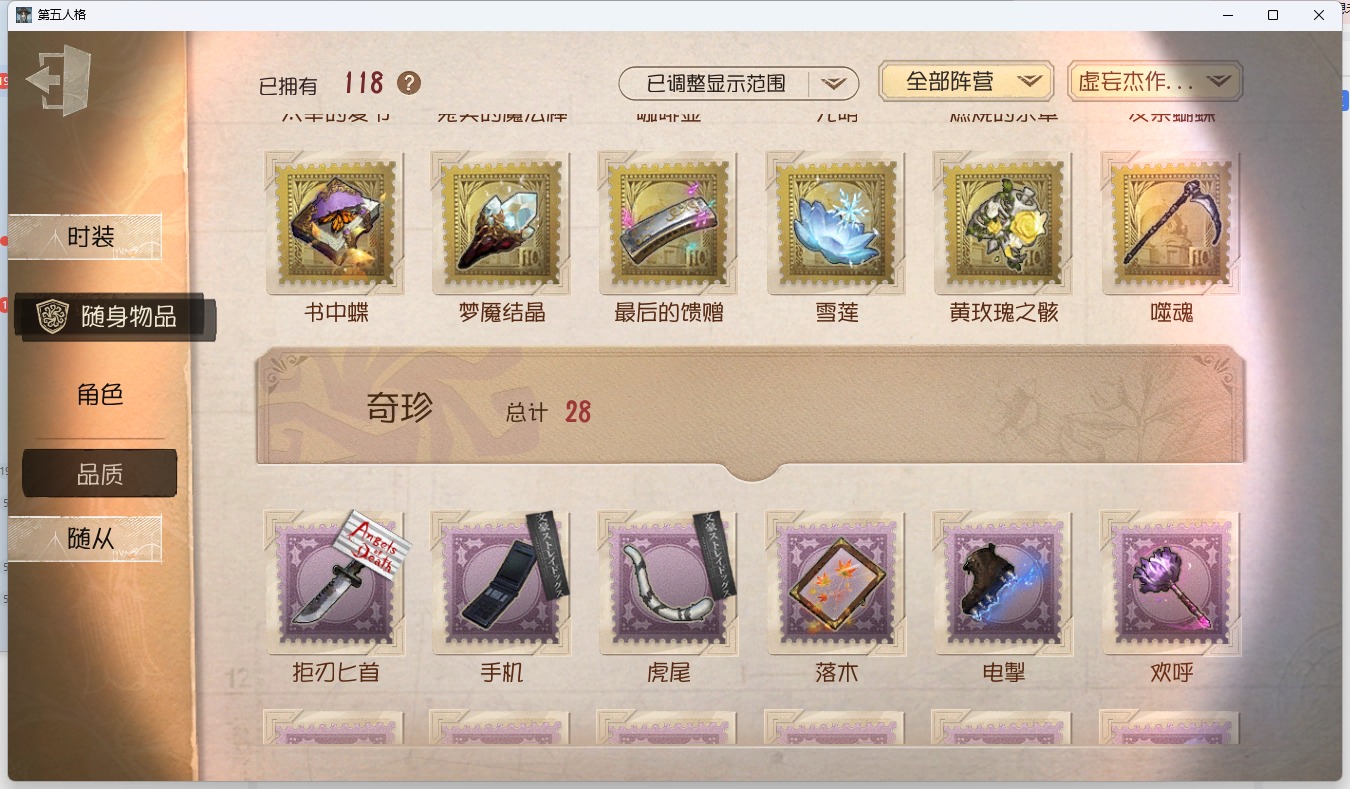Sort by 角色 option
This screenshot has width=1350, height=789.
click(100, 394)
